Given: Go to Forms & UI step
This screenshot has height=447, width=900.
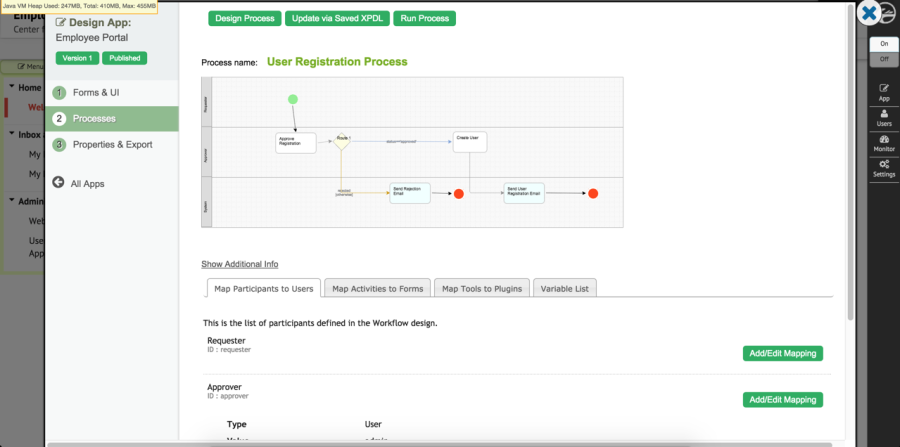Looking at the screenshot, I should coord(96,92).
